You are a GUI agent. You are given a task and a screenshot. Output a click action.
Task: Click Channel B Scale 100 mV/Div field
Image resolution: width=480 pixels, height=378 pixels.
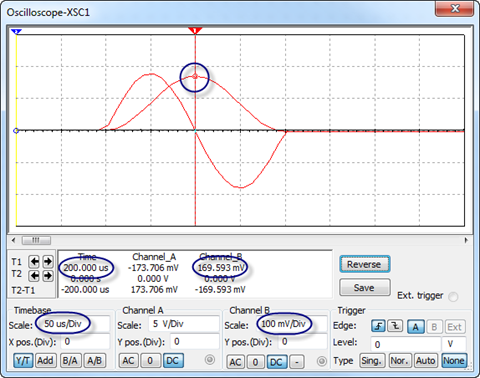click(x=292, y=324)
